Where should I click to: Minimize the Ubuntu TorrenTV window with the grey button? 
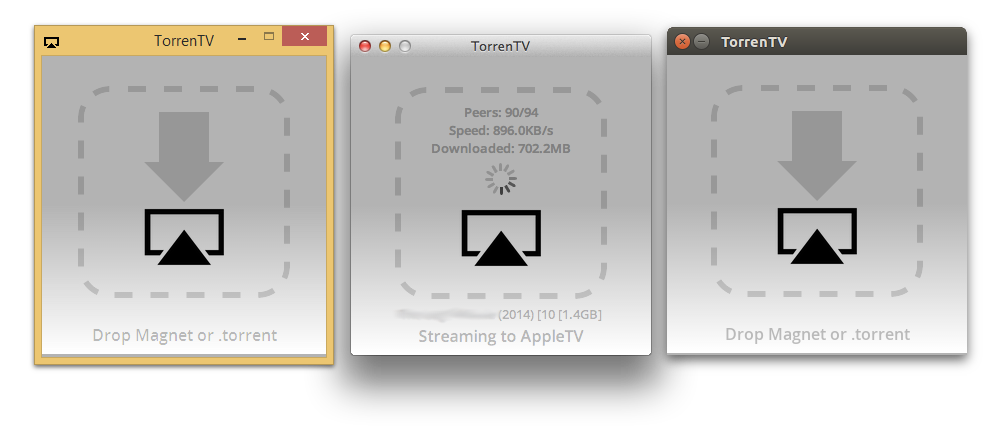click(x=701, y=42)
